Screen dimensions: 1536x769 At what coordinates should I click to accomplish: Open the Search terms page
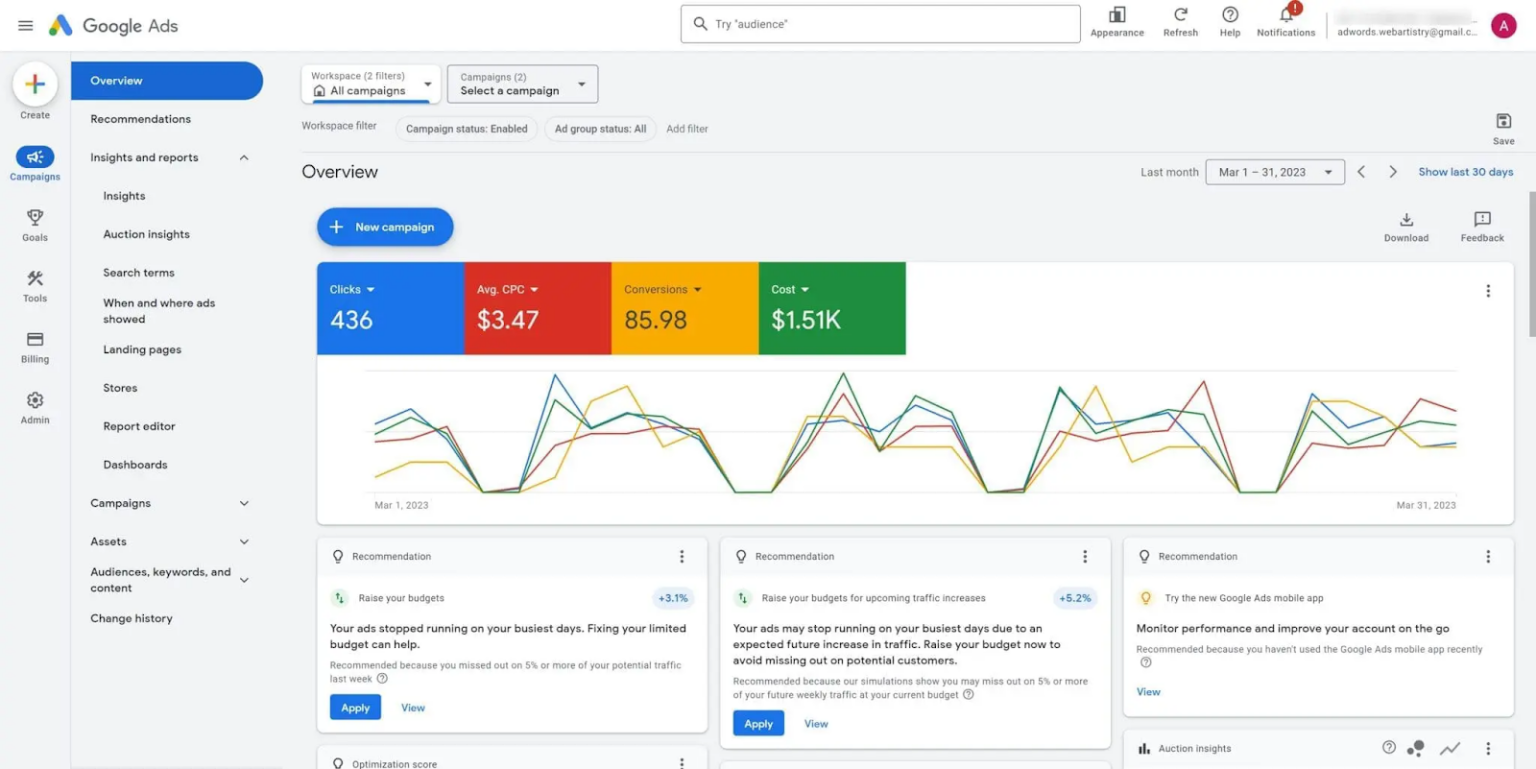pyautogui.click(x=138, y=272)
